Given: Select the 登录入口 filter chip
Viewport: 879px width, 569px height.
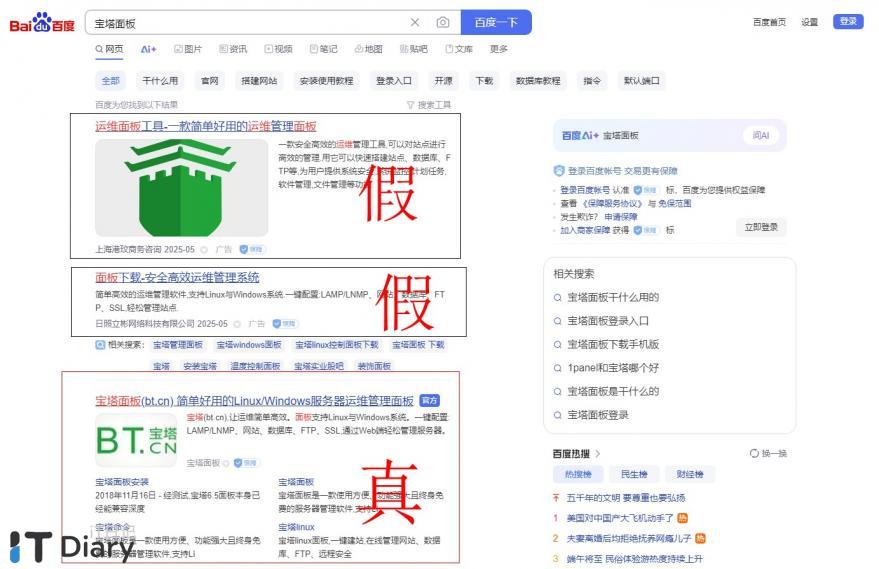Looking at the screenshot, I should click(394, 81).
